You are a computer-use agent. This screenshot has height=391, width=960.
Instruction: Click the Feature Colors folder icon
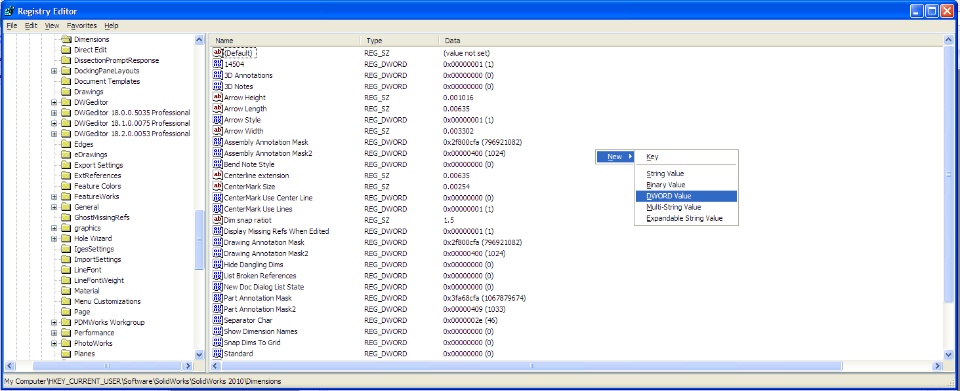click(66, 186)
